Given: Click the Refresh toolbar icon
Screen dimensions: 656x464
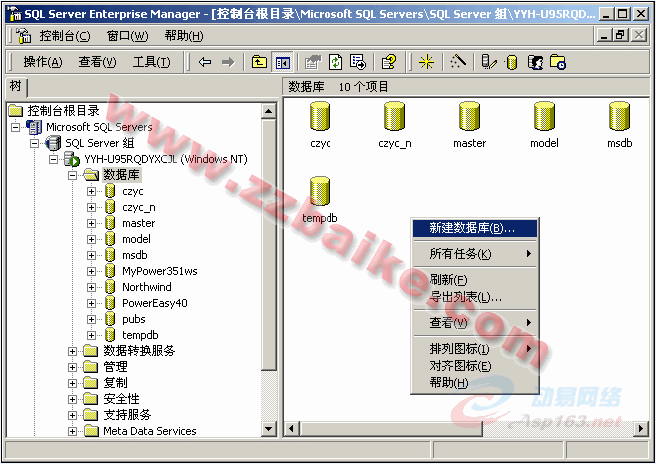Looking at the screenshot, I should 336,62.
